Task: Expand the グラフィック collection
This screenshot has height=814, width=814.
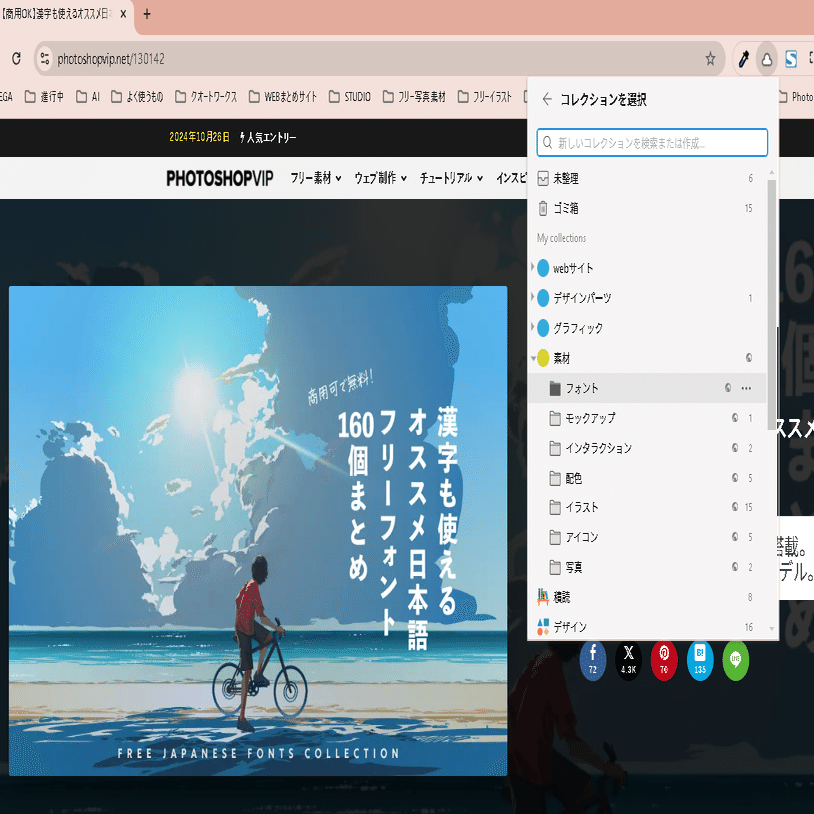Action: [532, 328]
